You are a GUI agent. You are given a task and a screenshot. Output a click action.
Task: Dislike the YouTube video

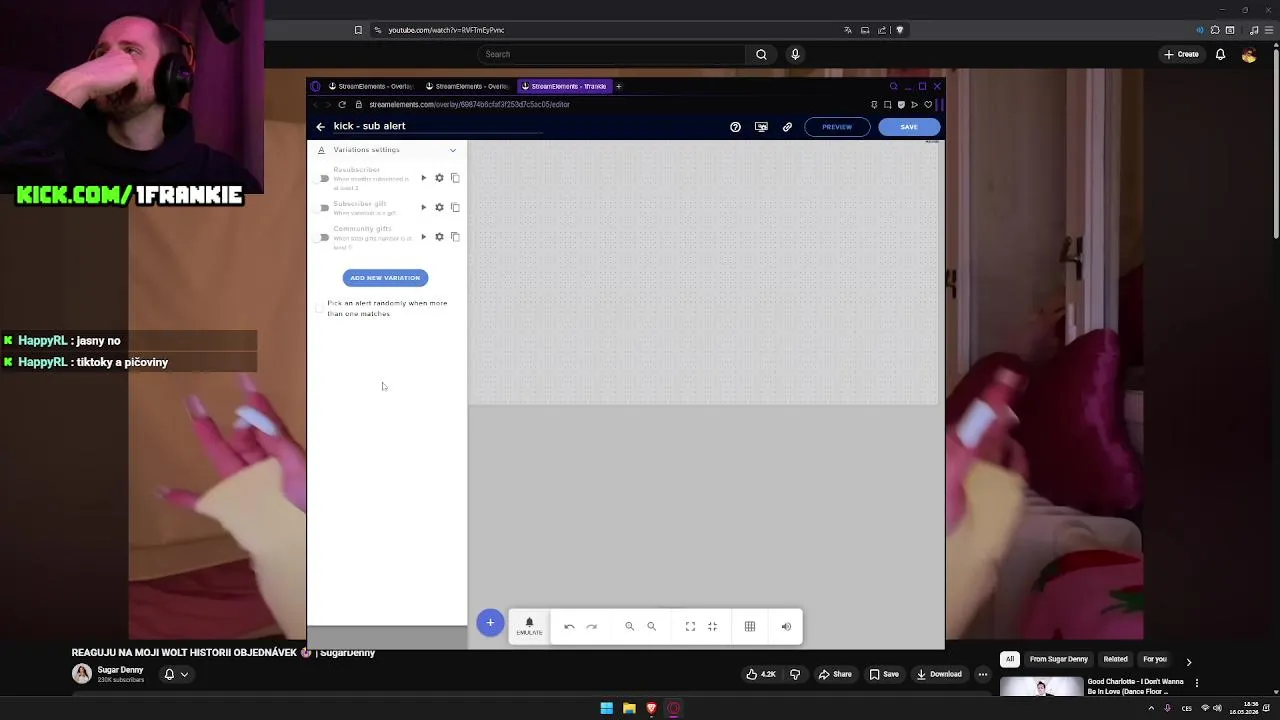(795, 674)
